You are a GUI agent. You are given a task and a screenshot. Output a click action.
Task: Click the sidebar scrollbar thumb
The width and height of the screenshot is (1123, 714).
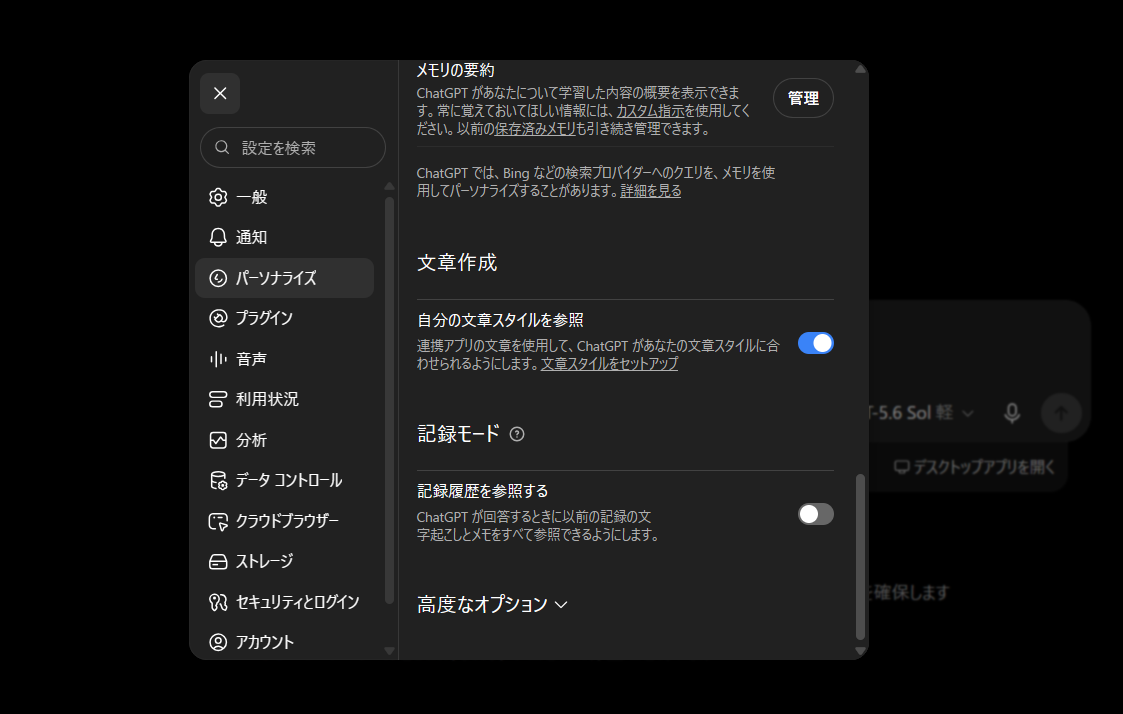[390, 400]
